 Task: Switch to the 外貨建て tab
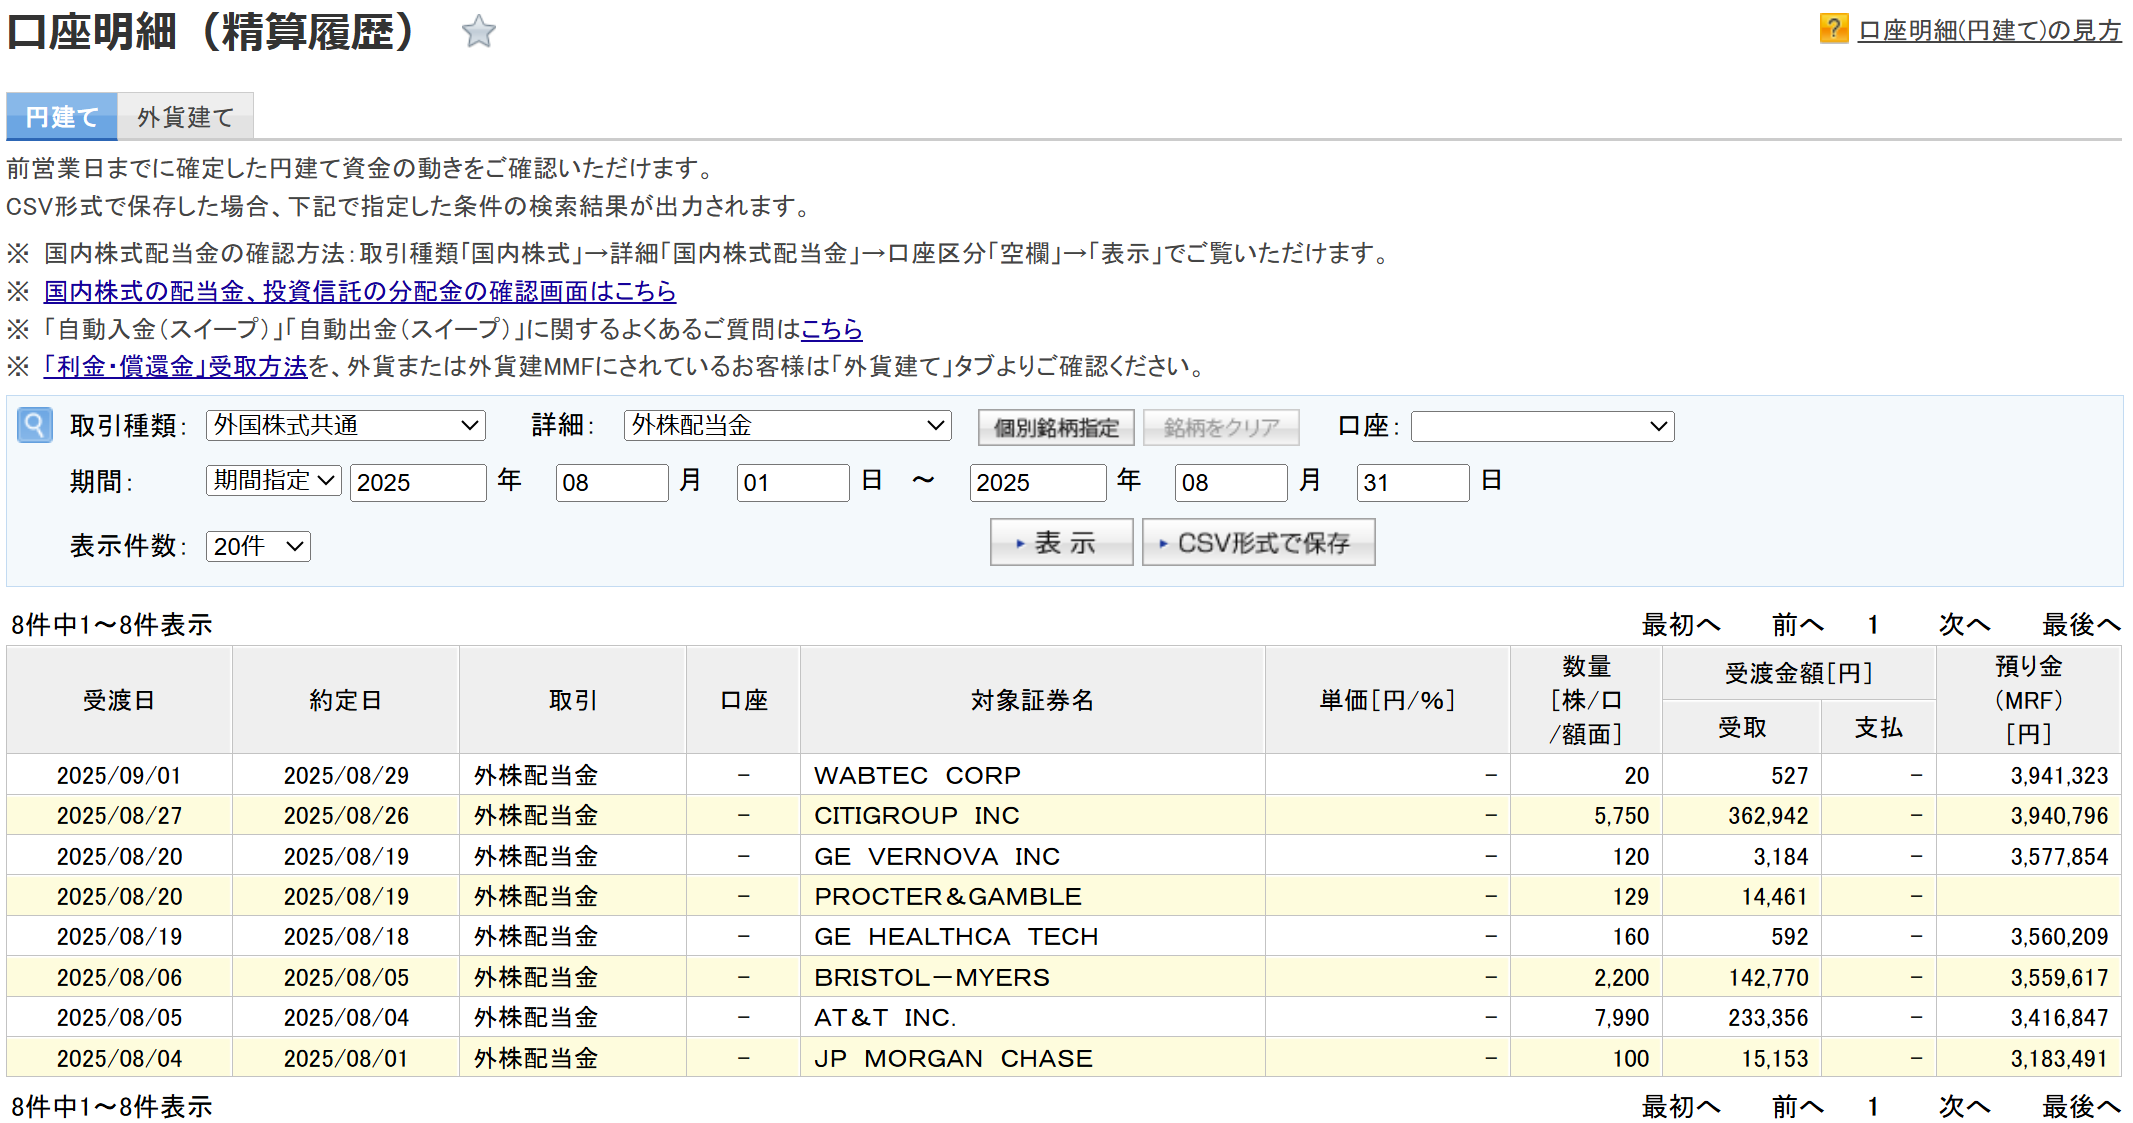pyautogui.click(x=185, y=117)
